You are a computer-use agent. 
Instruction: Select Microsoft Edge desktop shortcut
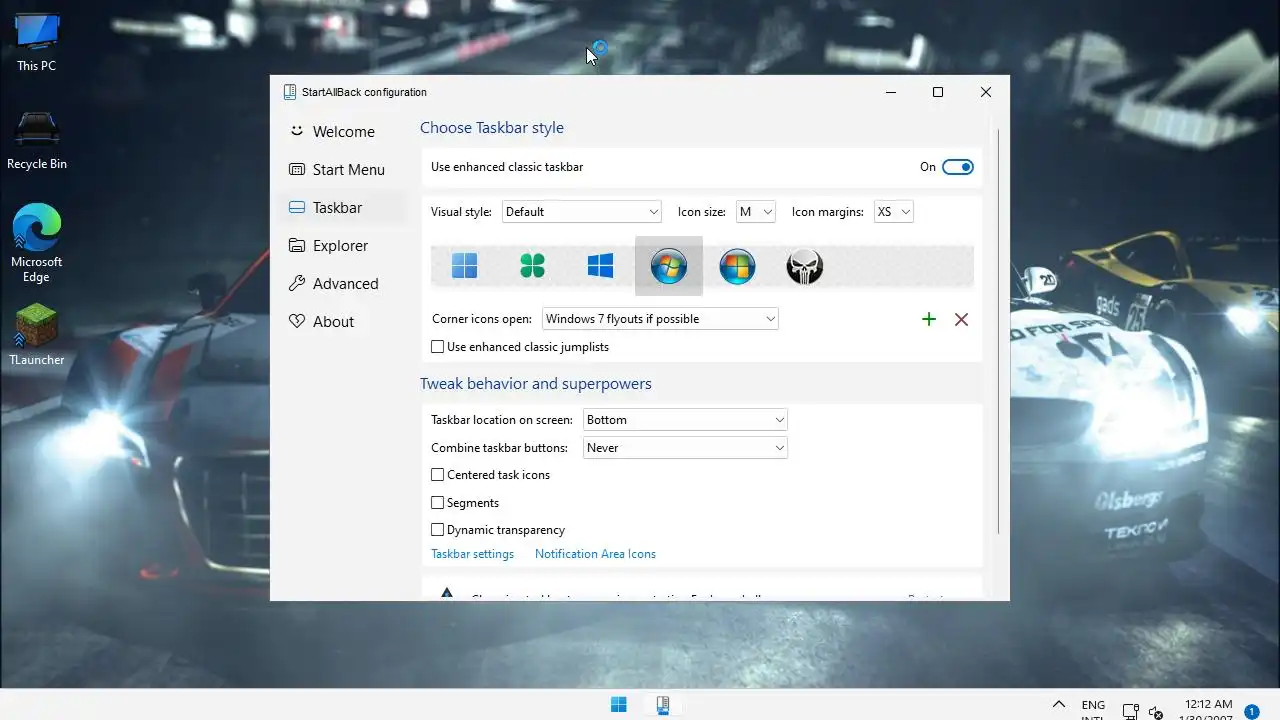click(37, 243)
